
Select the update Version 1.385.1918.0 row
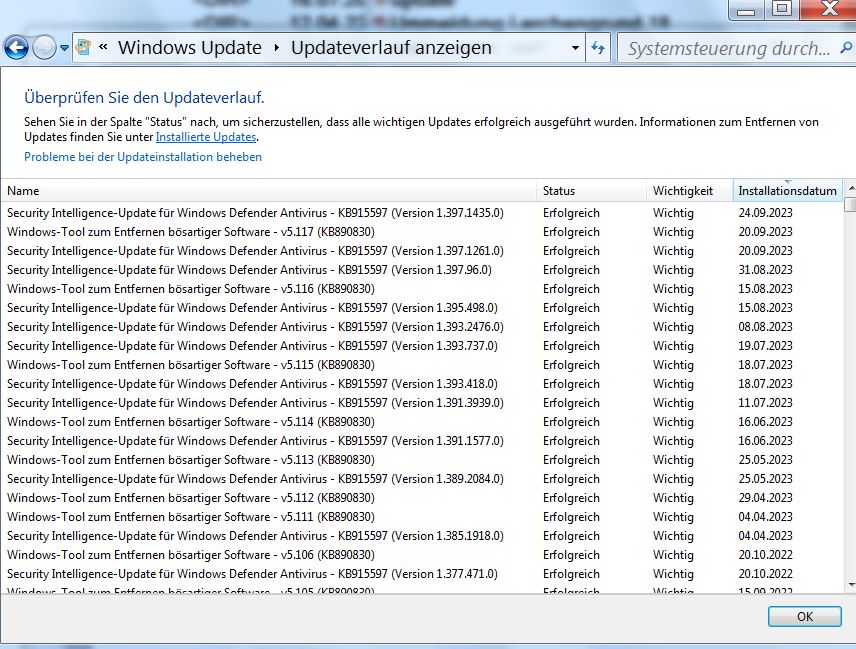[421, 536]
